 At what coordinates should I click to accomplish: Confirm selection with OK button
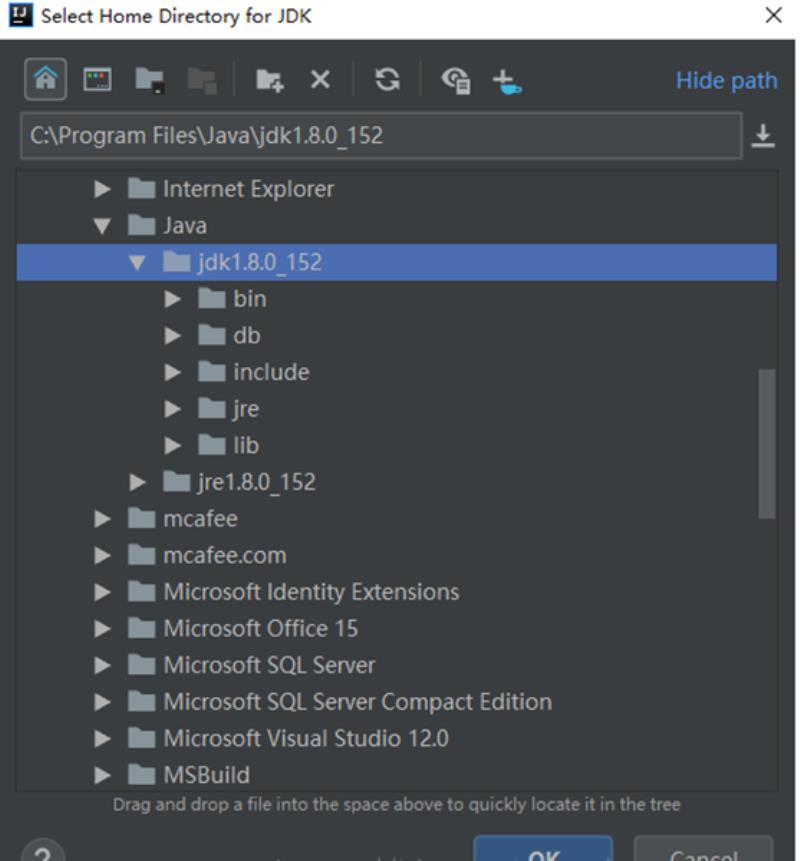[x=543, y=849]
